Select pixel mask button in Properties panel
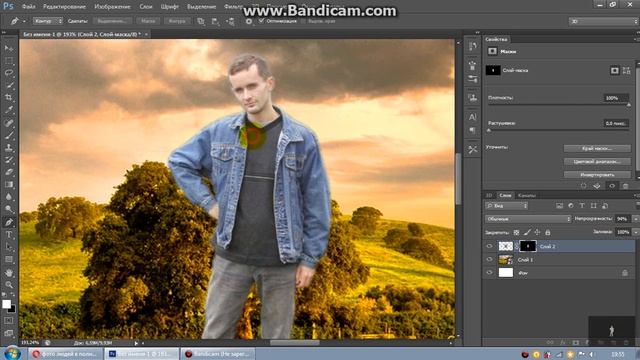This screenshot has height=360, width=640. coord(614,71)
